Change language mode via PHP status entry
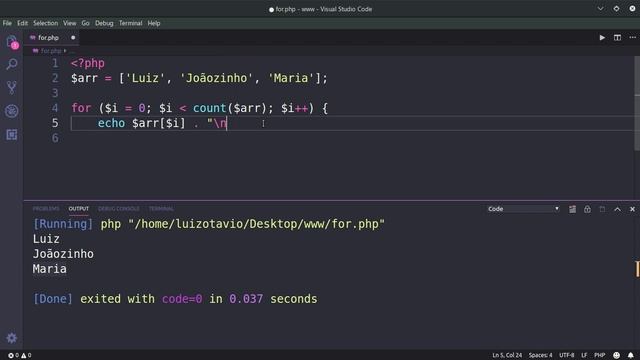Image resolution: width=640 pixels, height=360 pixels. [600, 355]
